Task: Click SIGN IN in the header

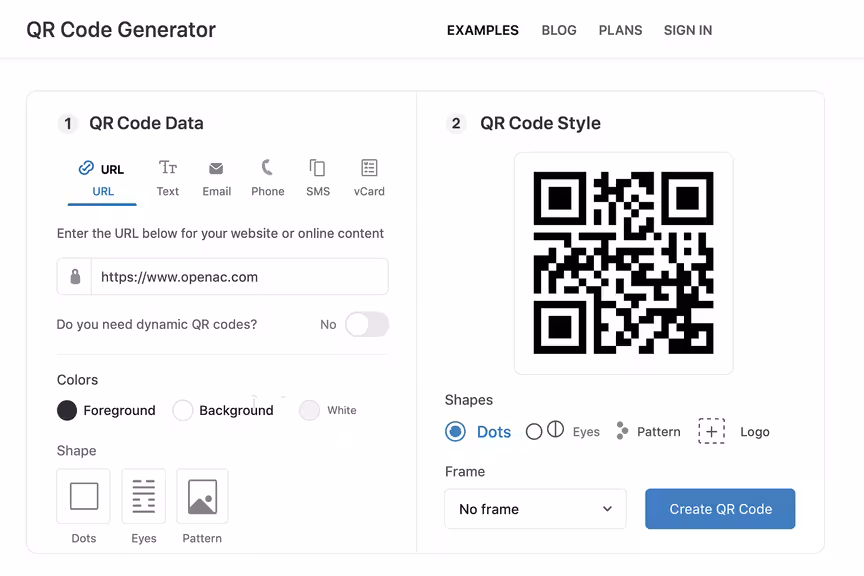Action: [x=688, y=30]
